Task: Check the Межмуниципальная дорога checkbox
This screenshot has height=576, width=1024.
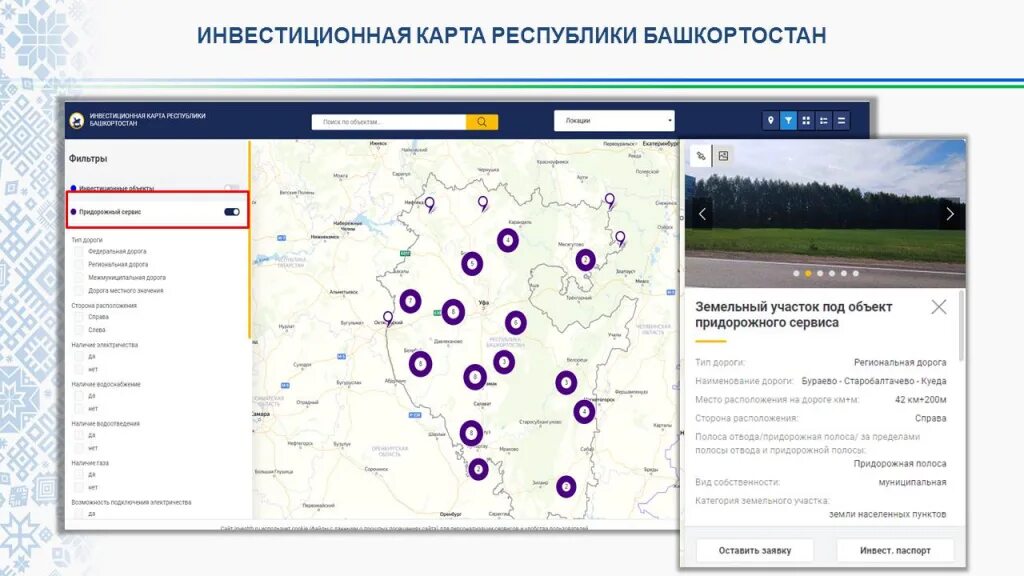Action: [78, 278]
